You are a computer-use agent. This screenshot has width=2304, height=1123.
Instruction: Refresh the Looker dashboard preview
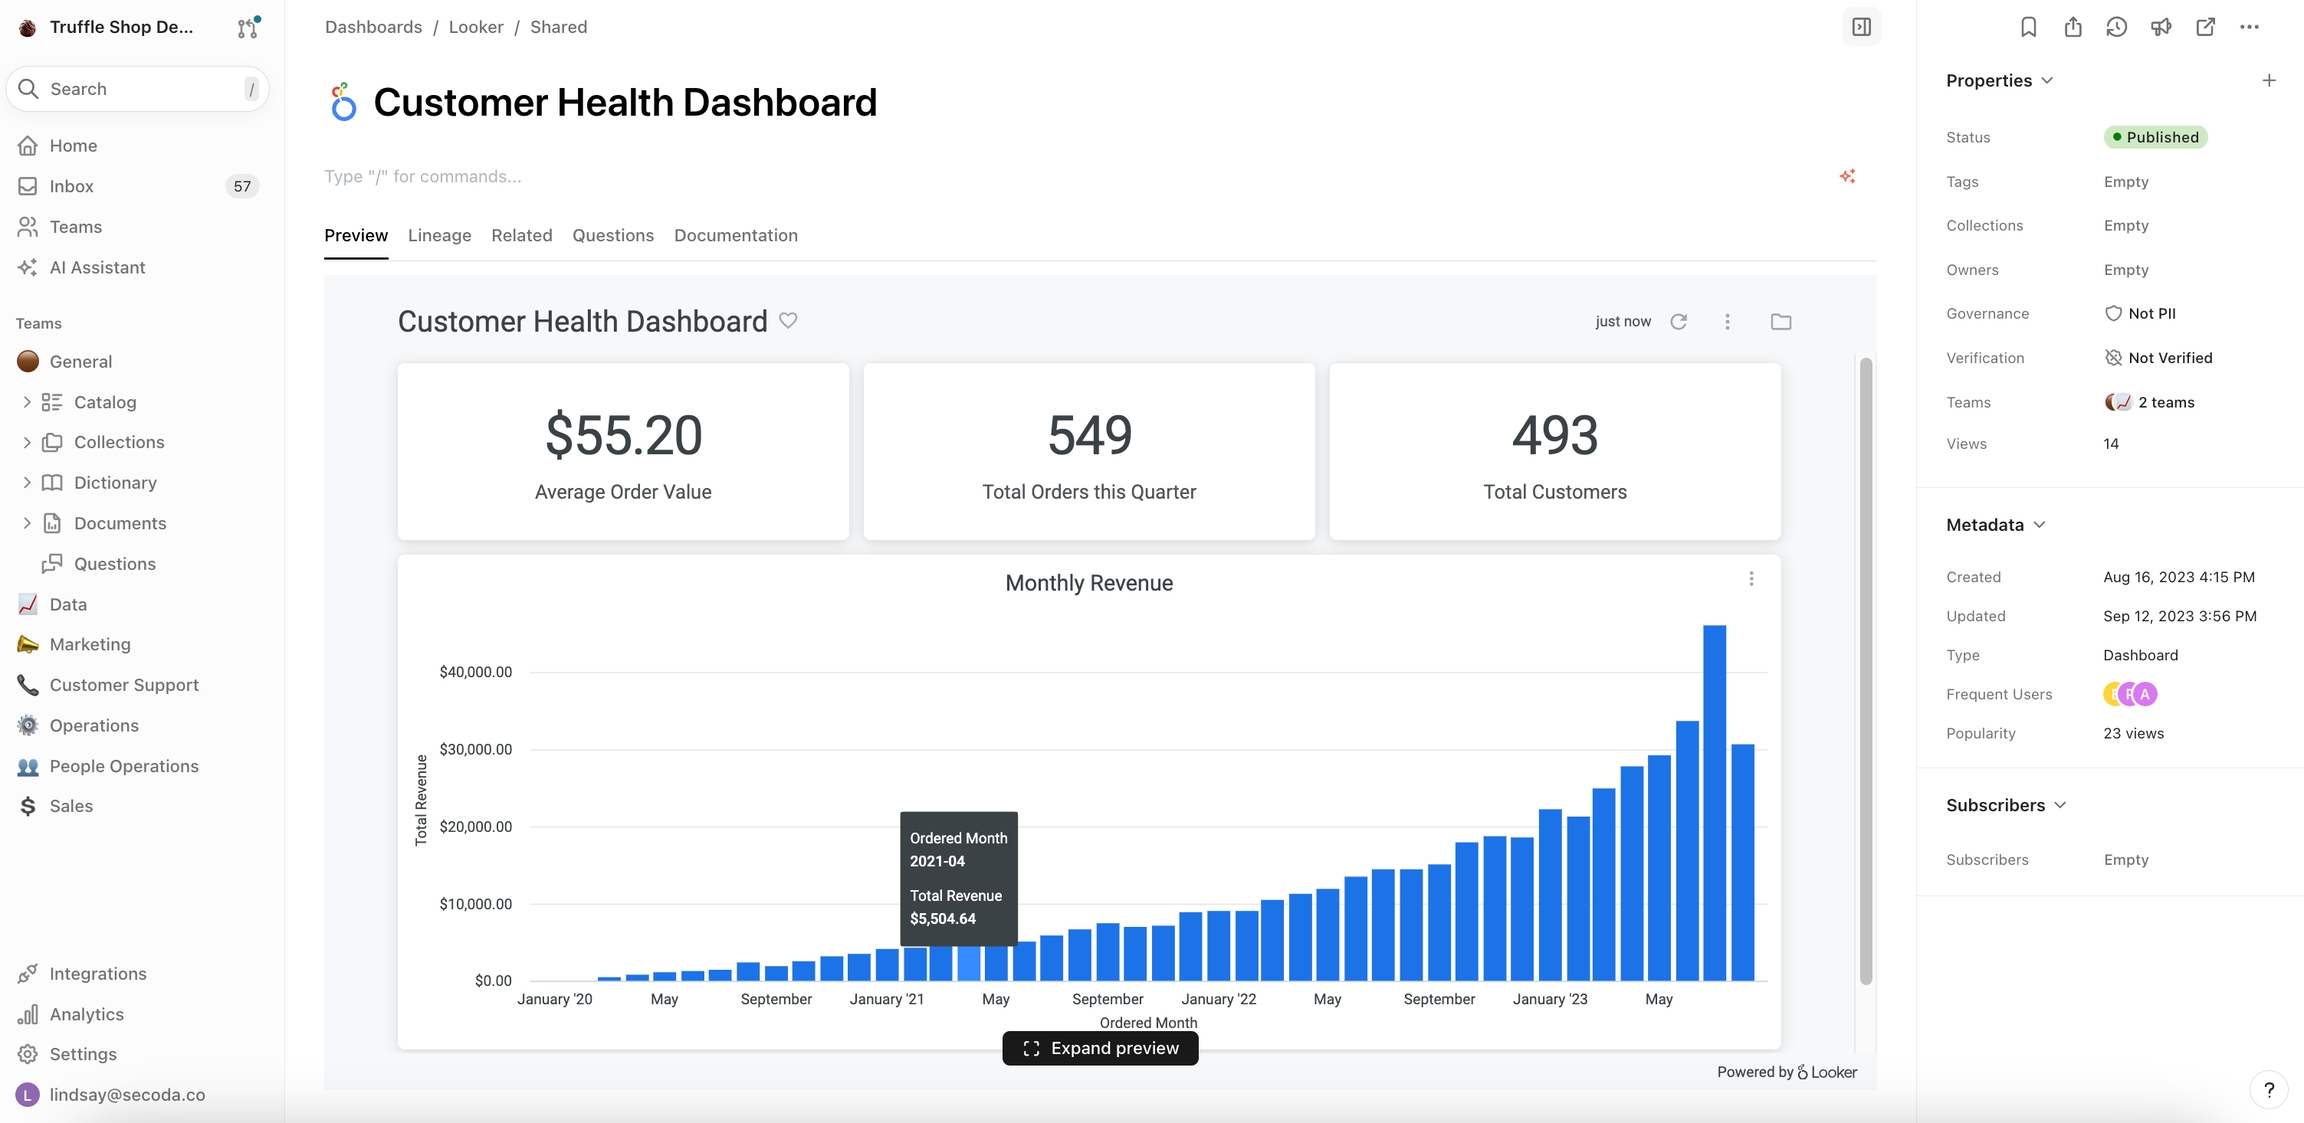[1679, 321]
